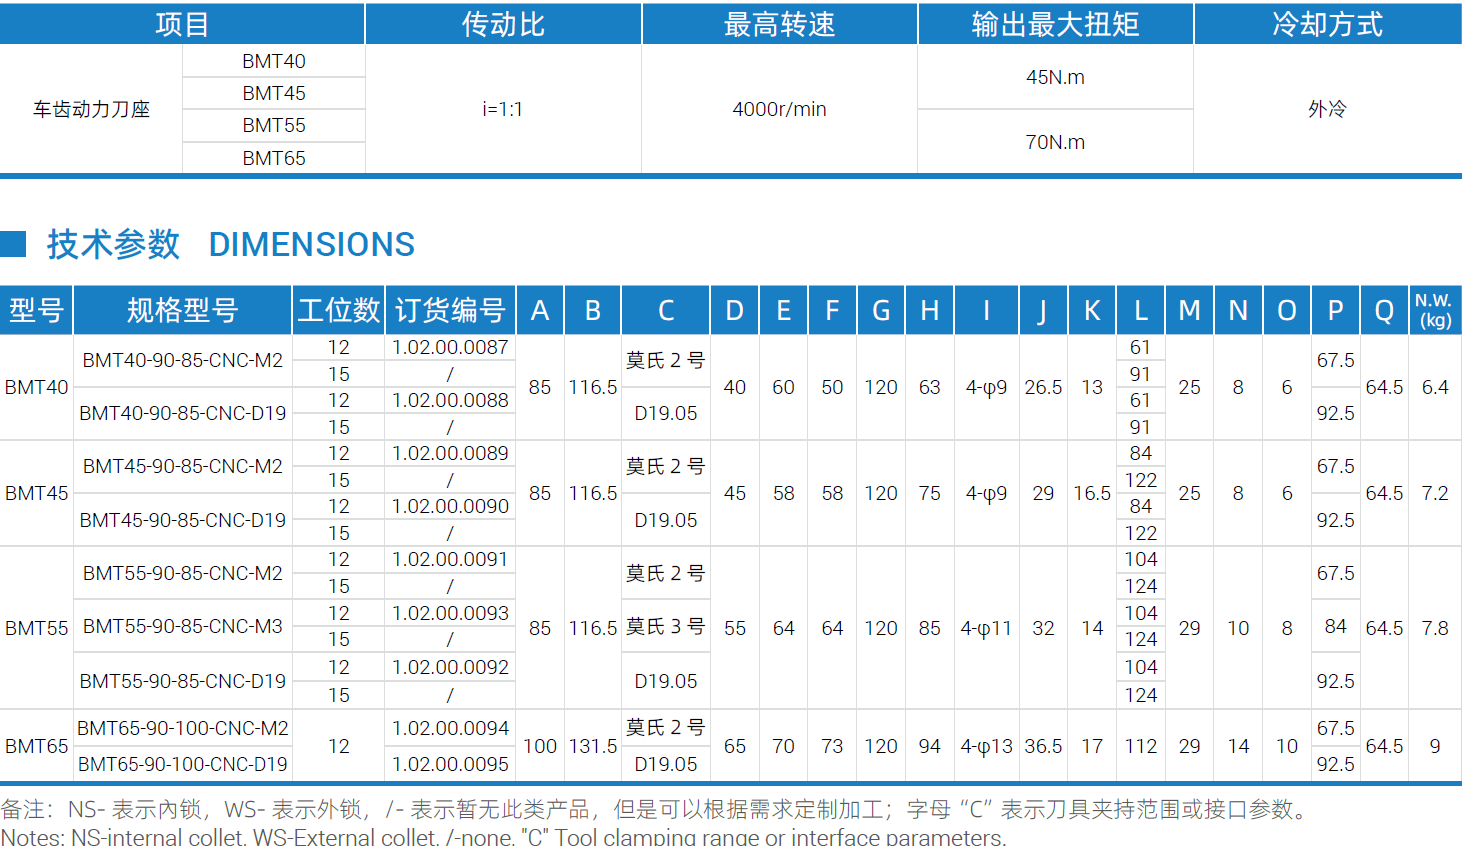Click the blue square beside 技术参数 heading
This screenshot has height=846, width=1473.
pos(12,244)
